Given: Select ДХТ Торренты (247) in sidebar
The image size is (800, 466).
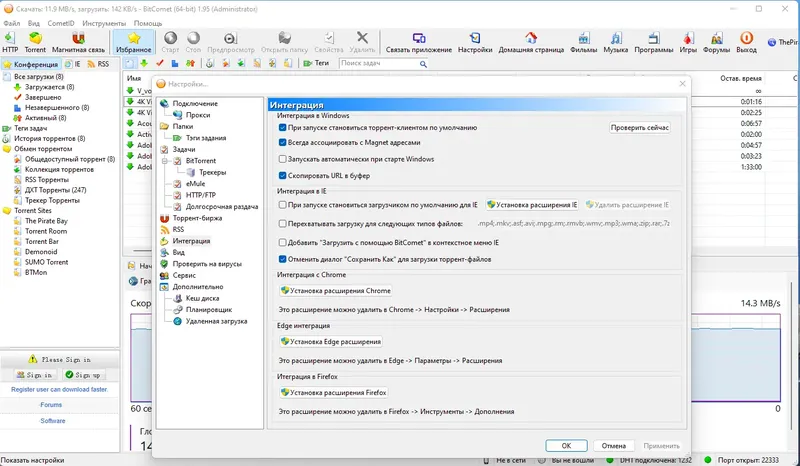Looking at the screenshot, I should (56, 190).
